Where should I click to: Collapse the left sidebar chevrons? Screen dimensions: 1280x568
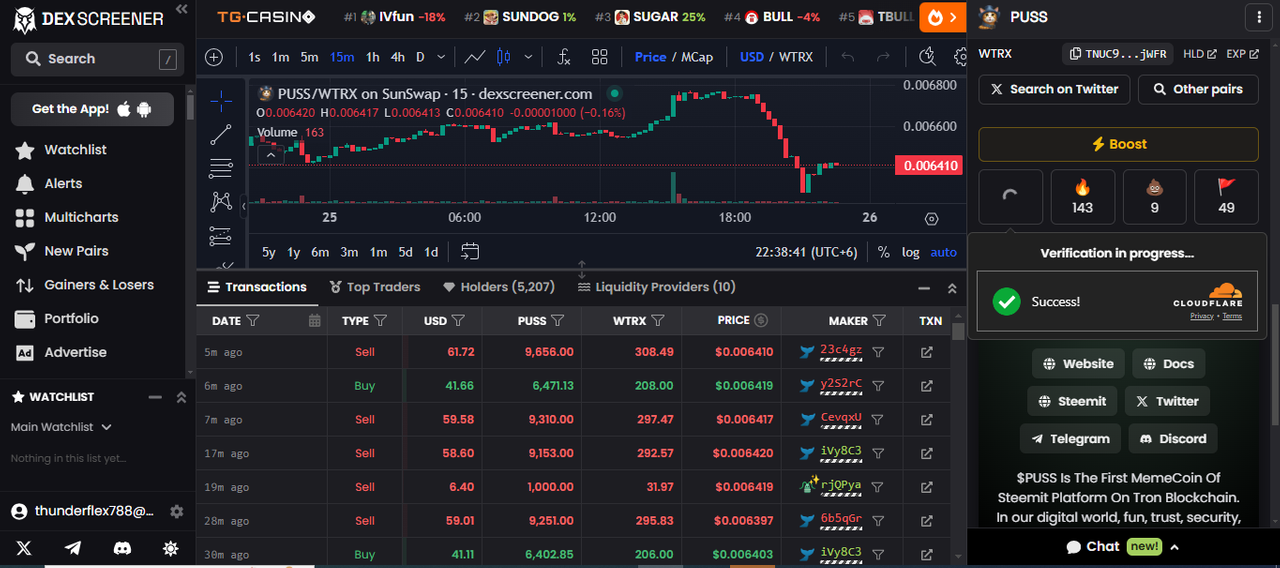coord(181,9)
